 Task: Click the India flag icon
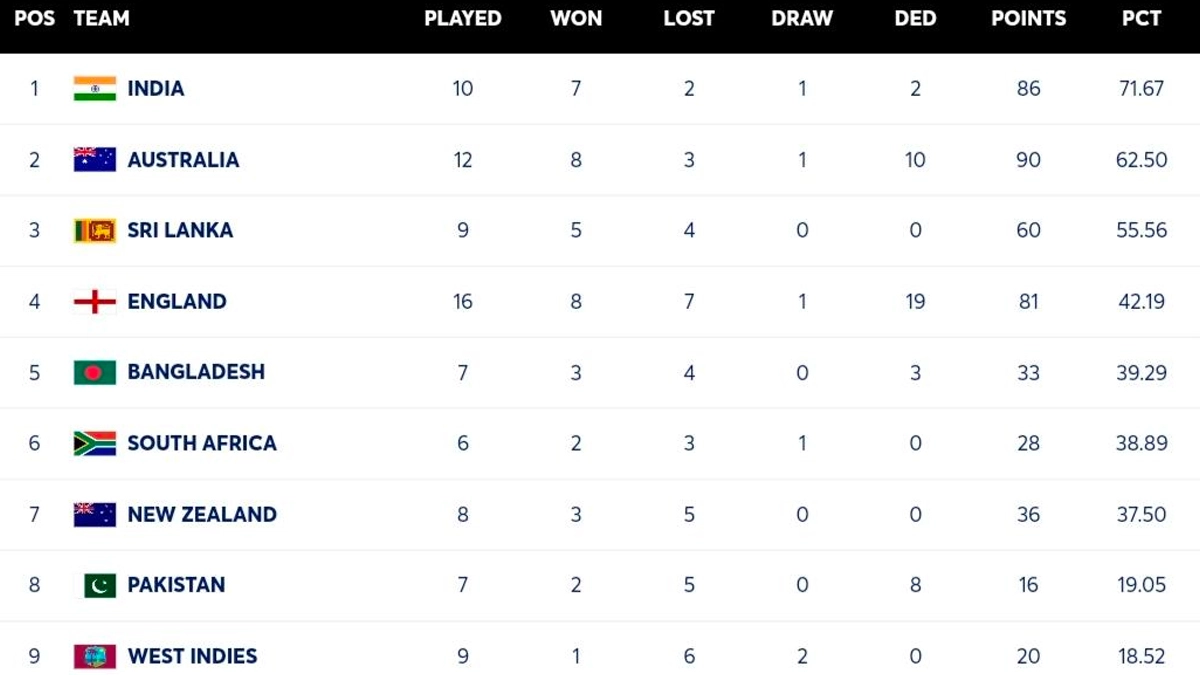[x=95, y=88]
